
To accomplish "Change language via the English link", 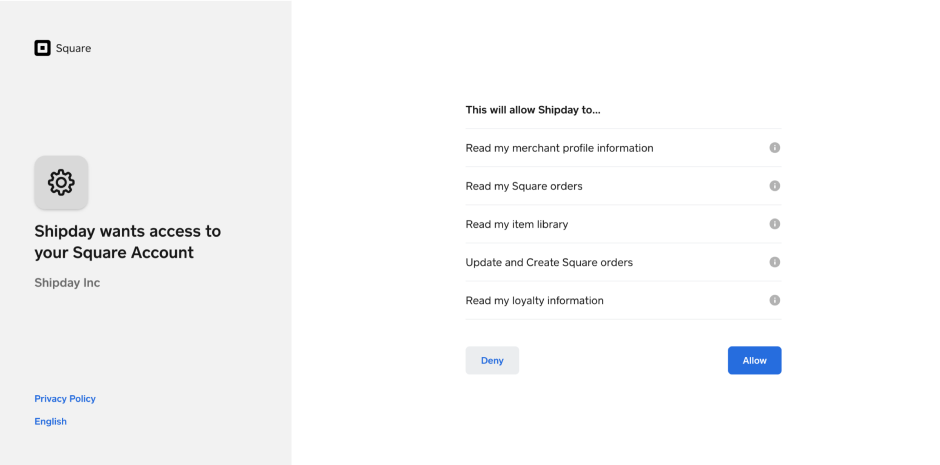I will tap(50, 421).
